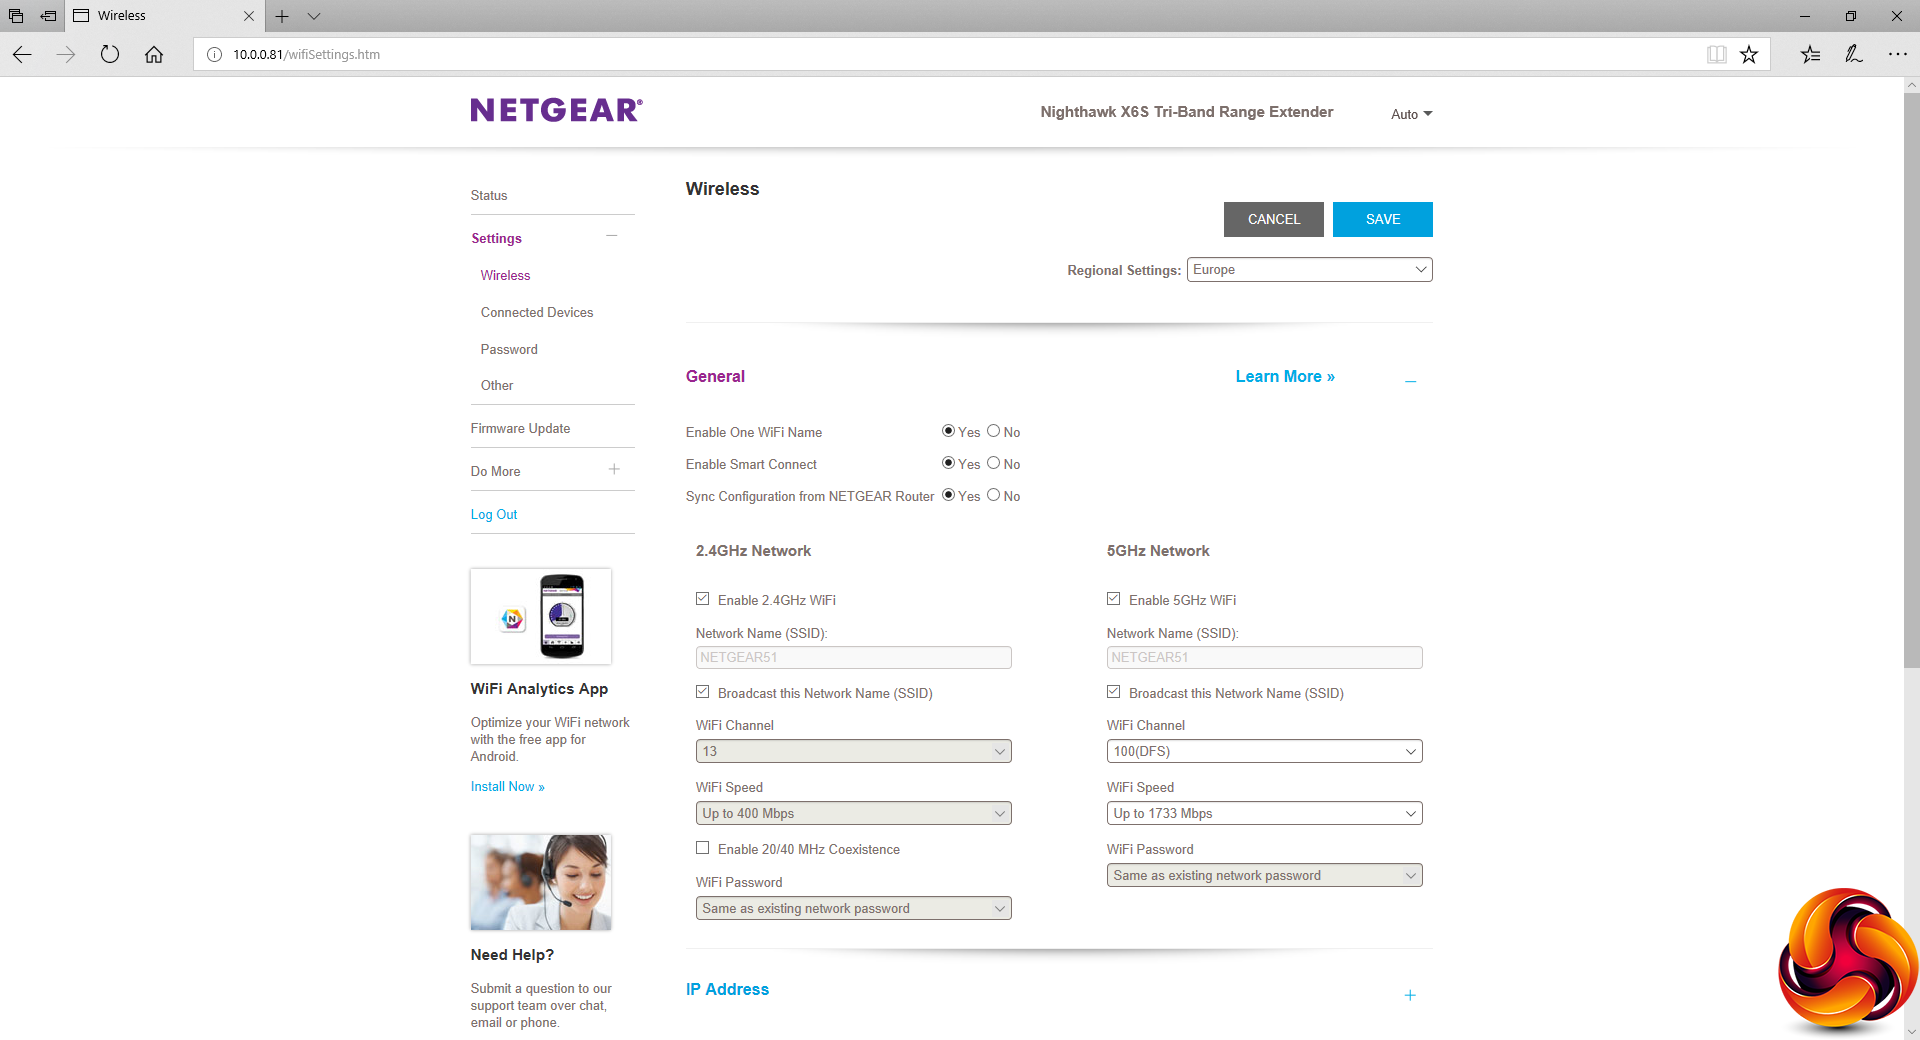The height and width of the screenshot is (1040, 1920).
Task: Open Password settings in the sidebar
Action: pos(509,349)
